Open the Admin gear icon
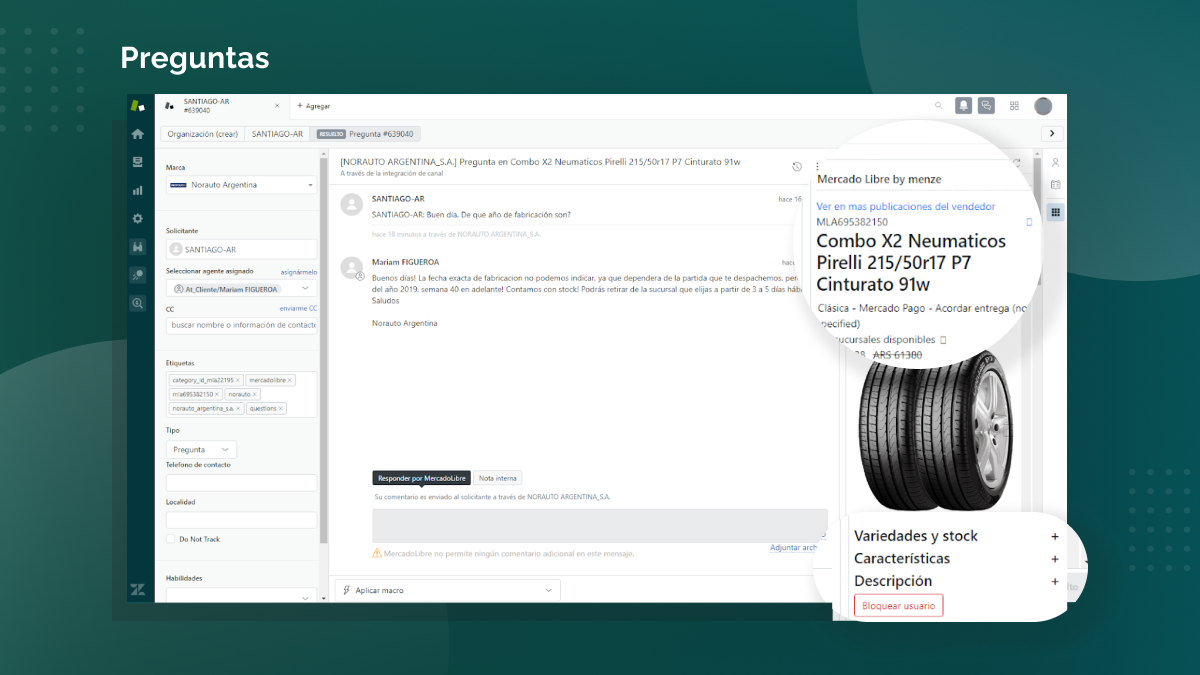The height and width of the screenshot is (675, 1200). coord(138,218)
